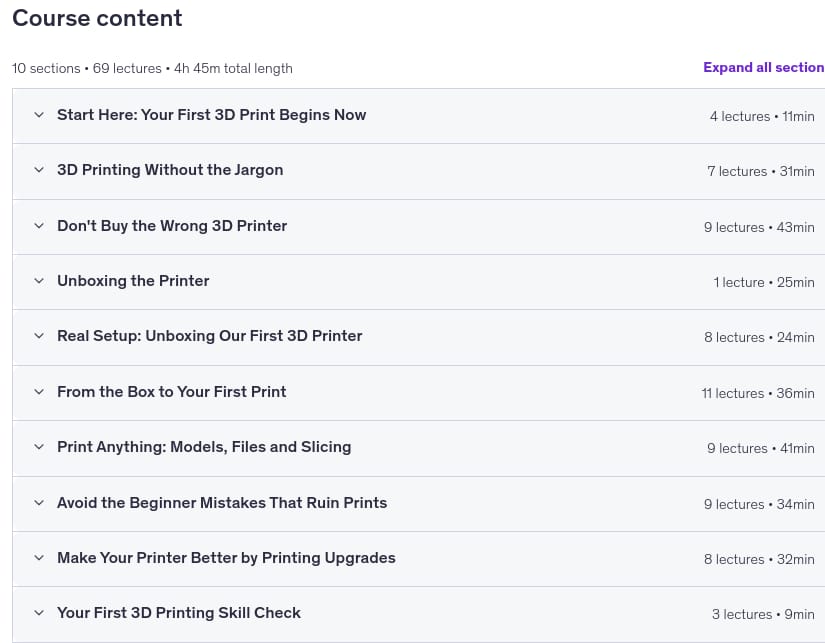Expand the 'Unboxing the Printer' chevron
Viewport: 825px width, 643px height.
point(39,281)
